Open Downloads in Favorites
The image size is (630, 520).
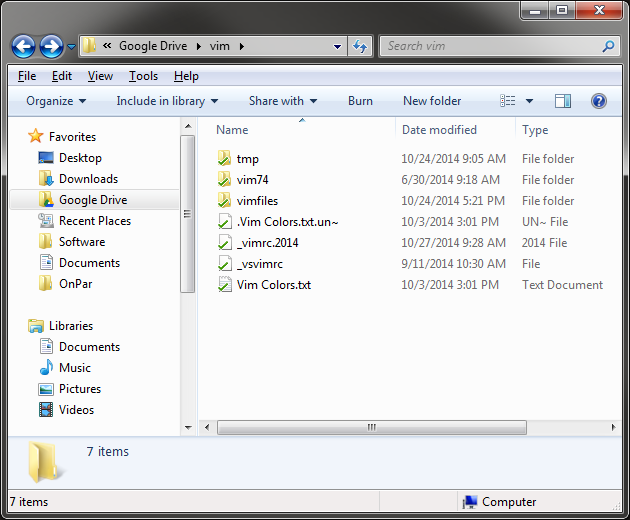pyautogui.click(x=88, y=179)
